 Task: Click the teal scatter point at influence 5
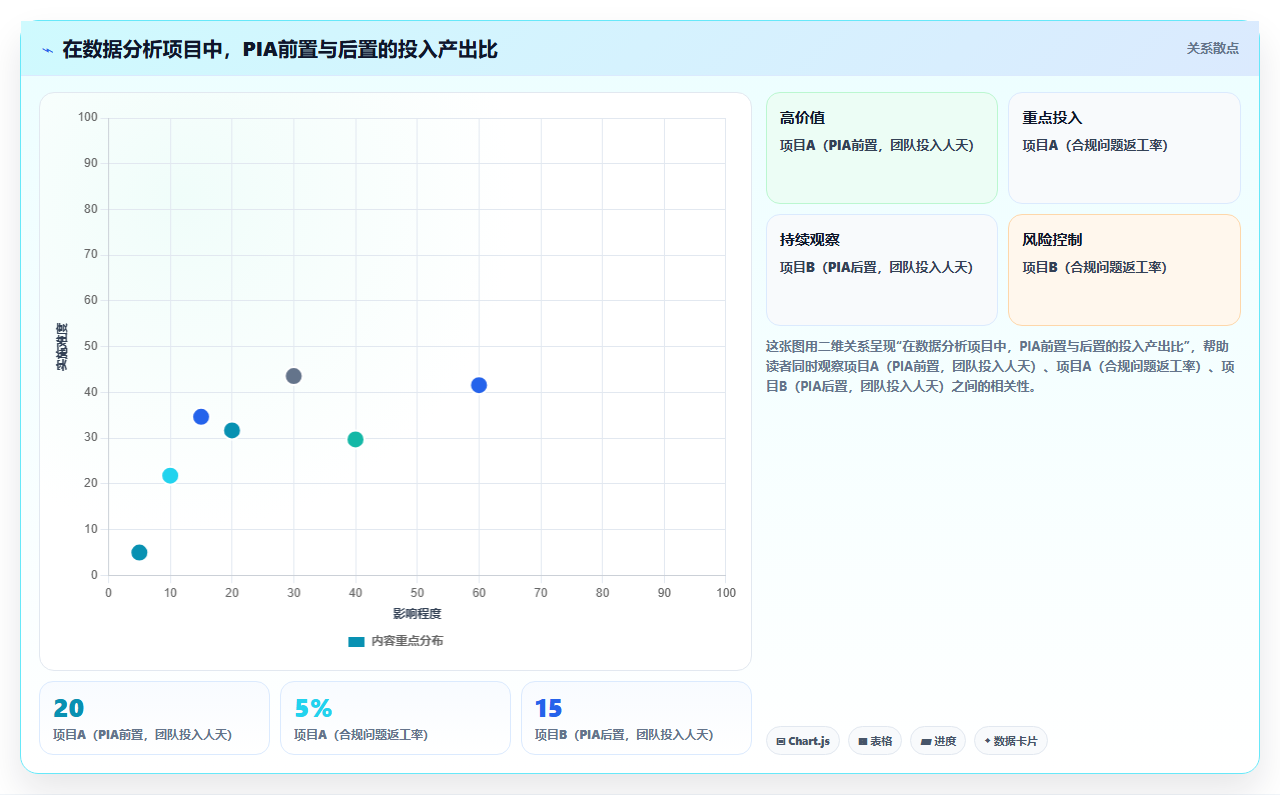point(139,552)
